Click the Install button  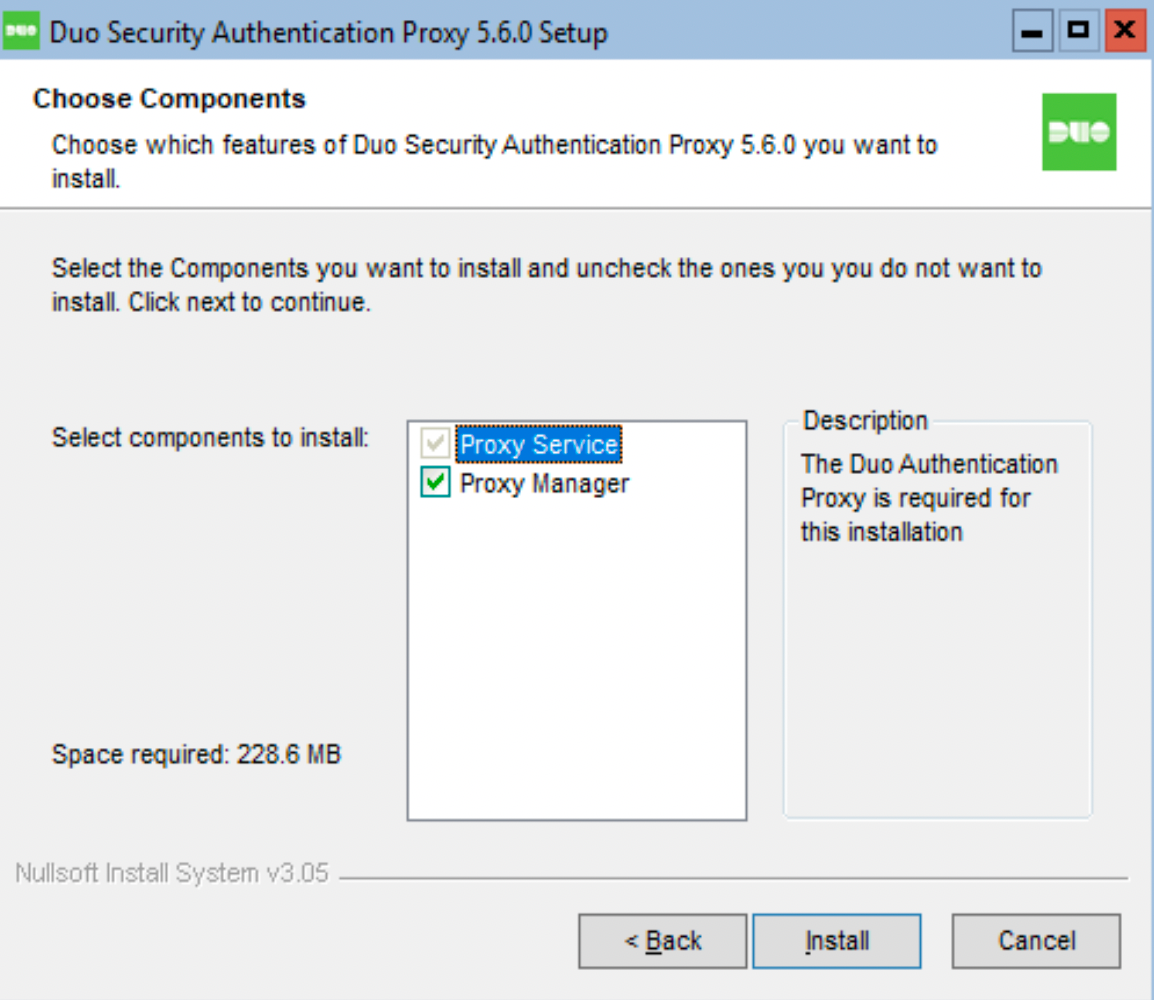pos(837,940)
